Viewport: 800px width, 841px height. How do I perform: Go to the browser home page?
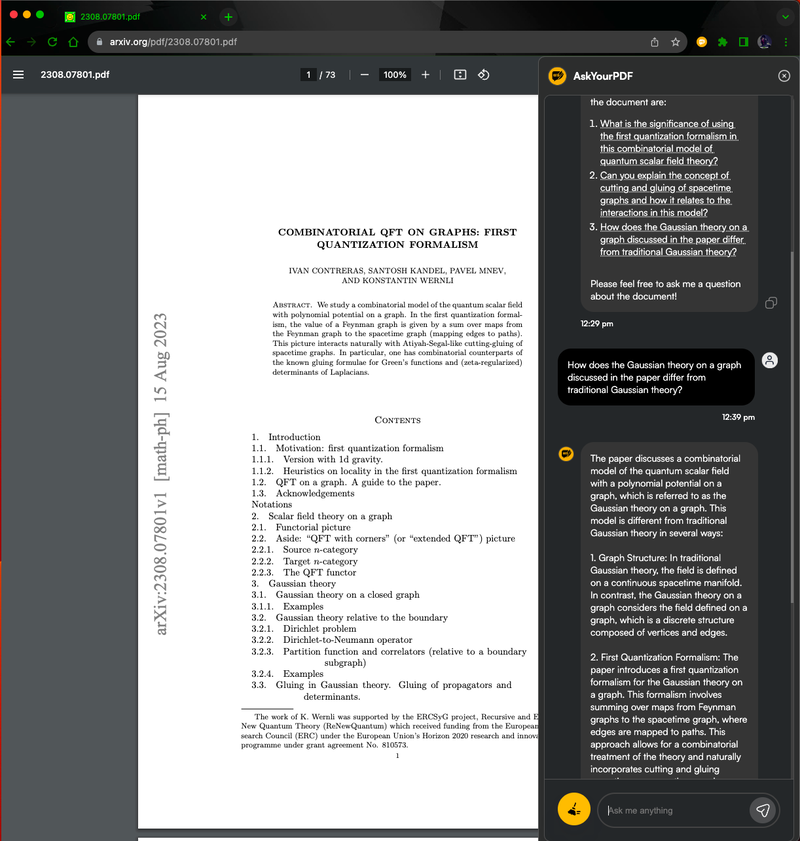pos(73,42)
